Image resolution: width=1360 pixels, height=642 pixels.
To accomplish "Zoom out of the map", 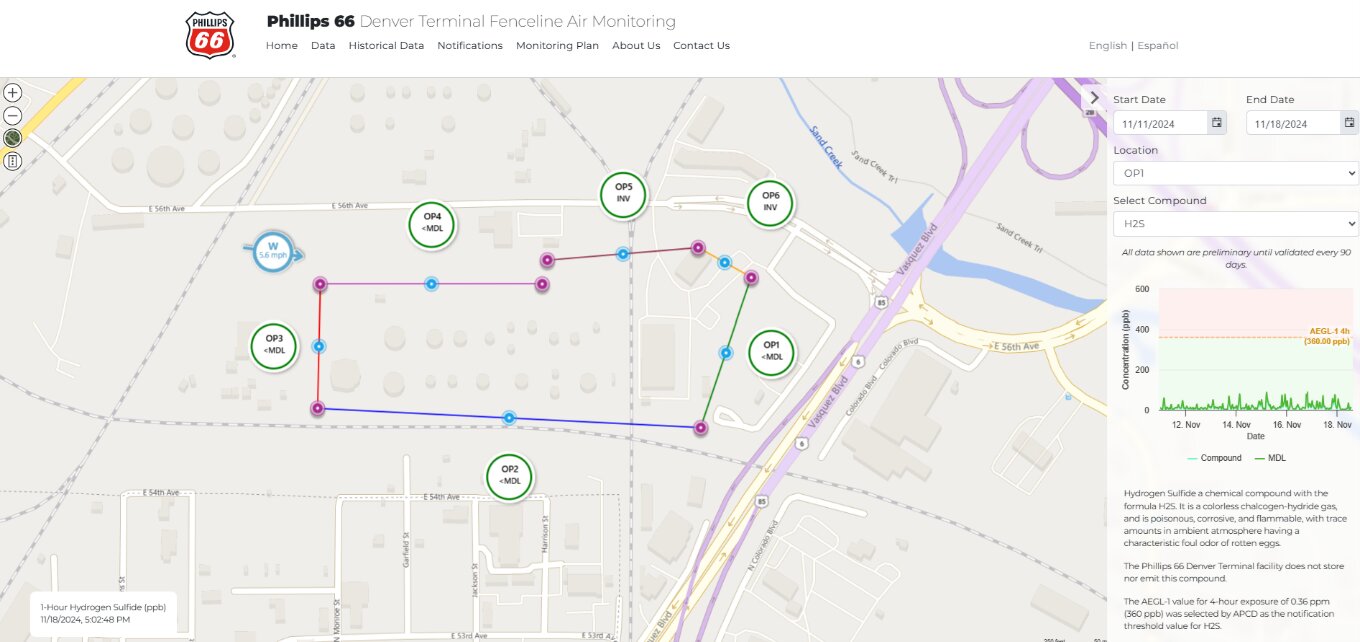I will pos(13,115).
